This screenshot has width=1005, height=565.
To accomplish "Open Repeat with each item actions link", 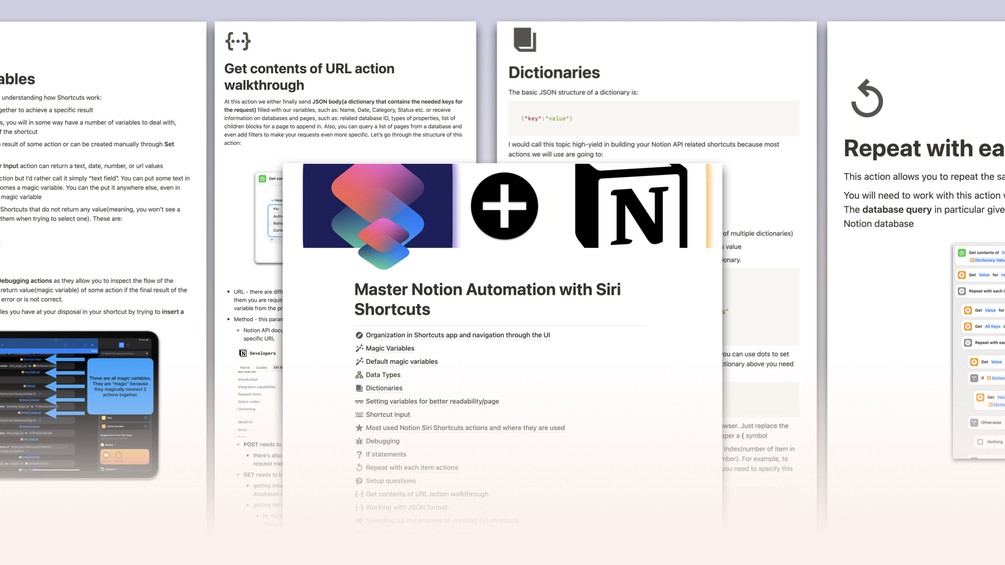I will [411, 468].
